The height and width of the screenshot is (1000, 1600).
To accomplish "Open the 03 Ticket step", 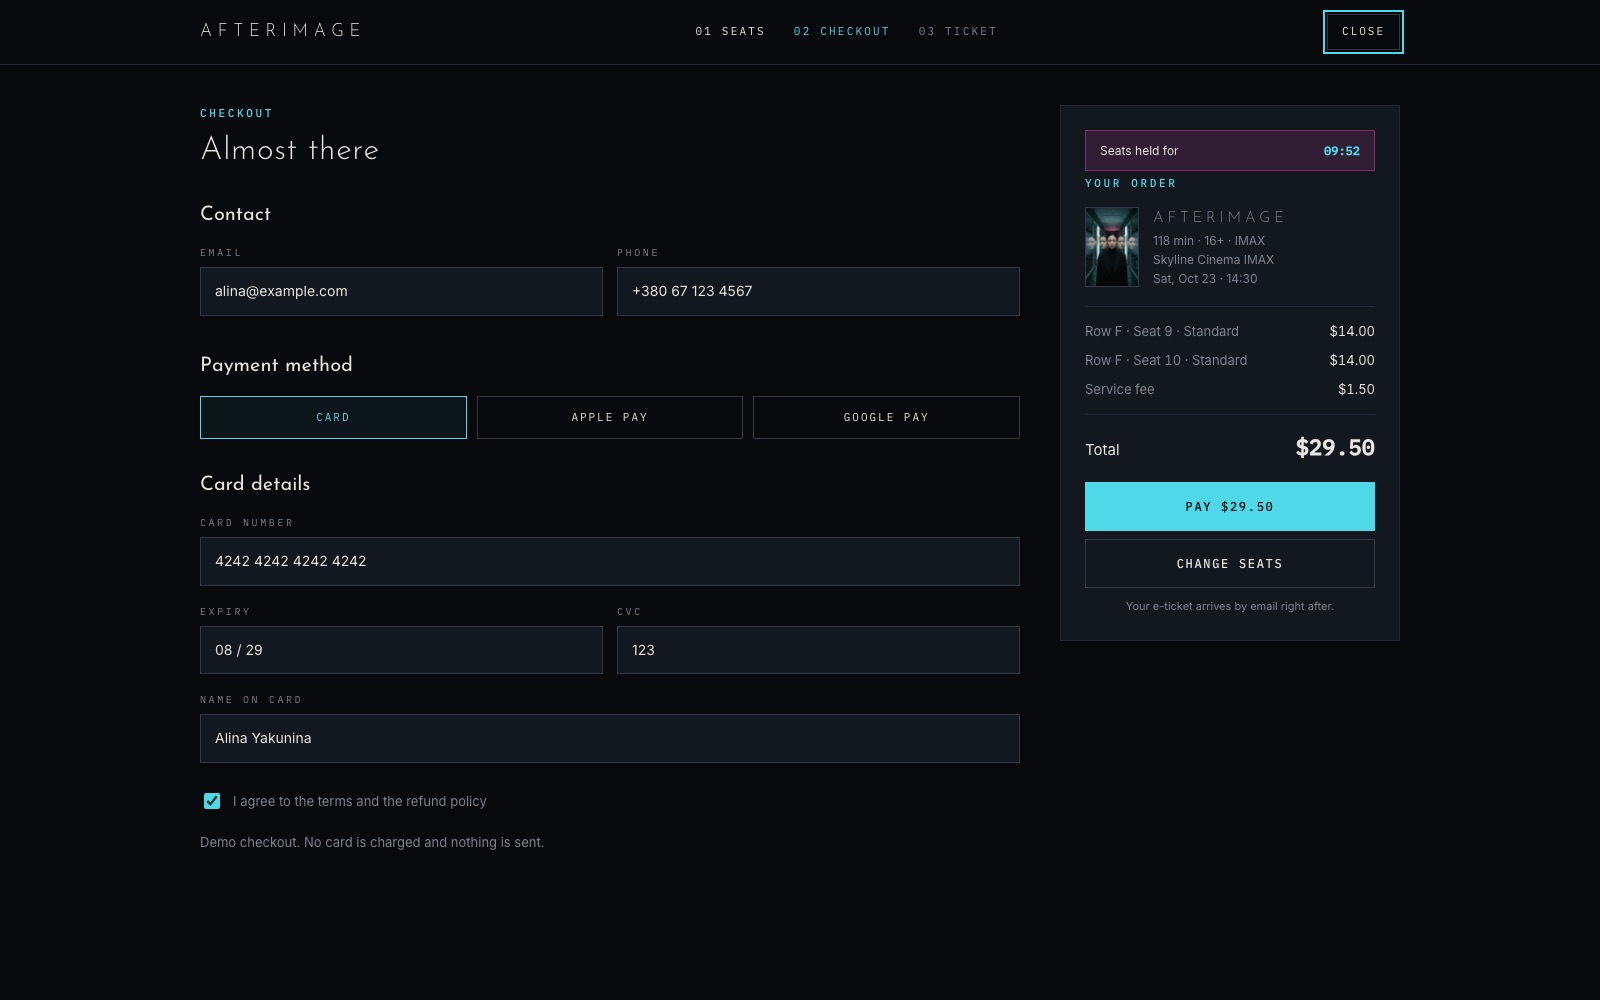I will point(957,31).
